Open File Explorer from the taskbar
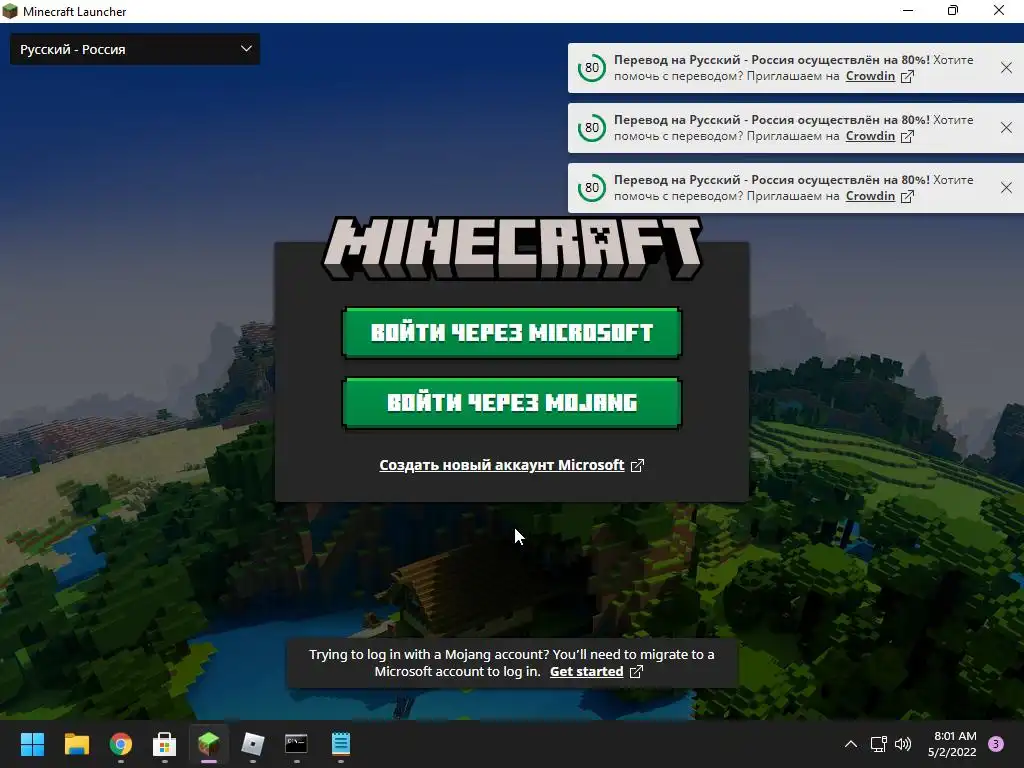The width and height of the screenshot is (1024, 768). click(76, 744)
